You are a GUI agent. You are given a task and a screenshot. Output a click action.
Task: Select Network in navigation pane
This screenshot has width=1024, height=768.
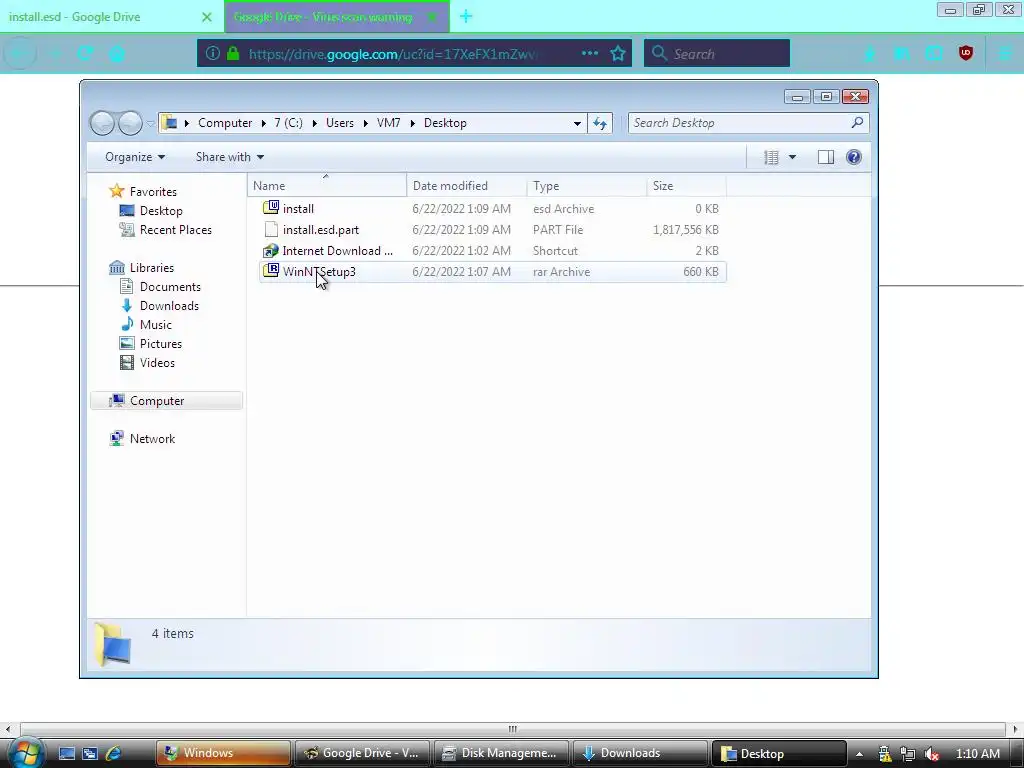[152, 438]
